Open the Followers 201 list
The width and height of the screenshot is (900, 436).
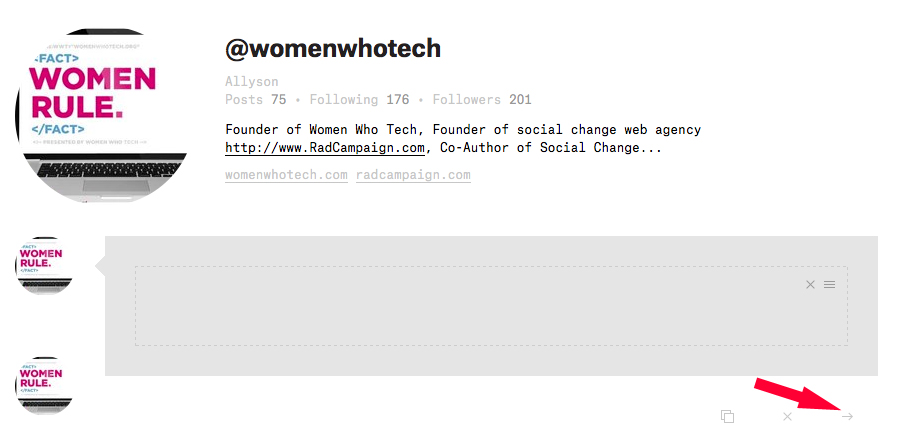(x=482, y=100)
